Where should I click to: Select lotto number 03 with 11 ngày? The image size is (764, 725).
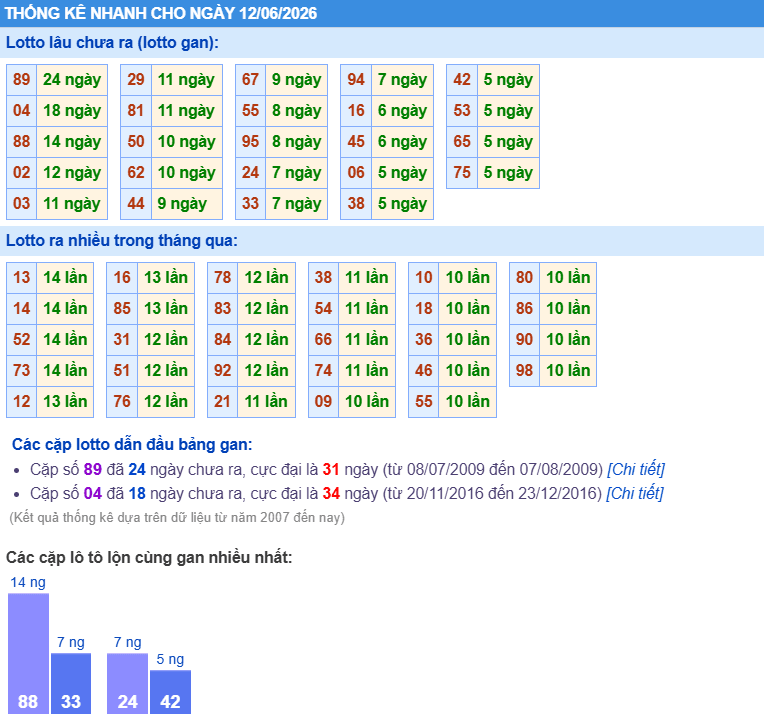click(21, 204)
